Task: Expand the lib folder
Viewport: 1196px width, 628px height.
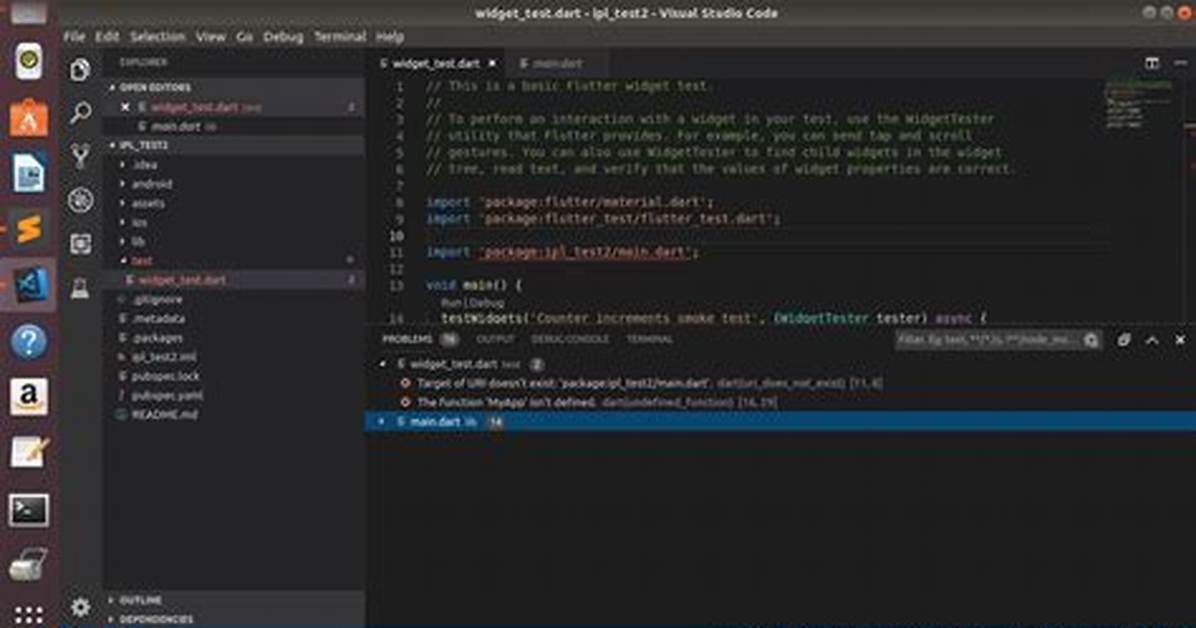Action: [x=138, y=242]
